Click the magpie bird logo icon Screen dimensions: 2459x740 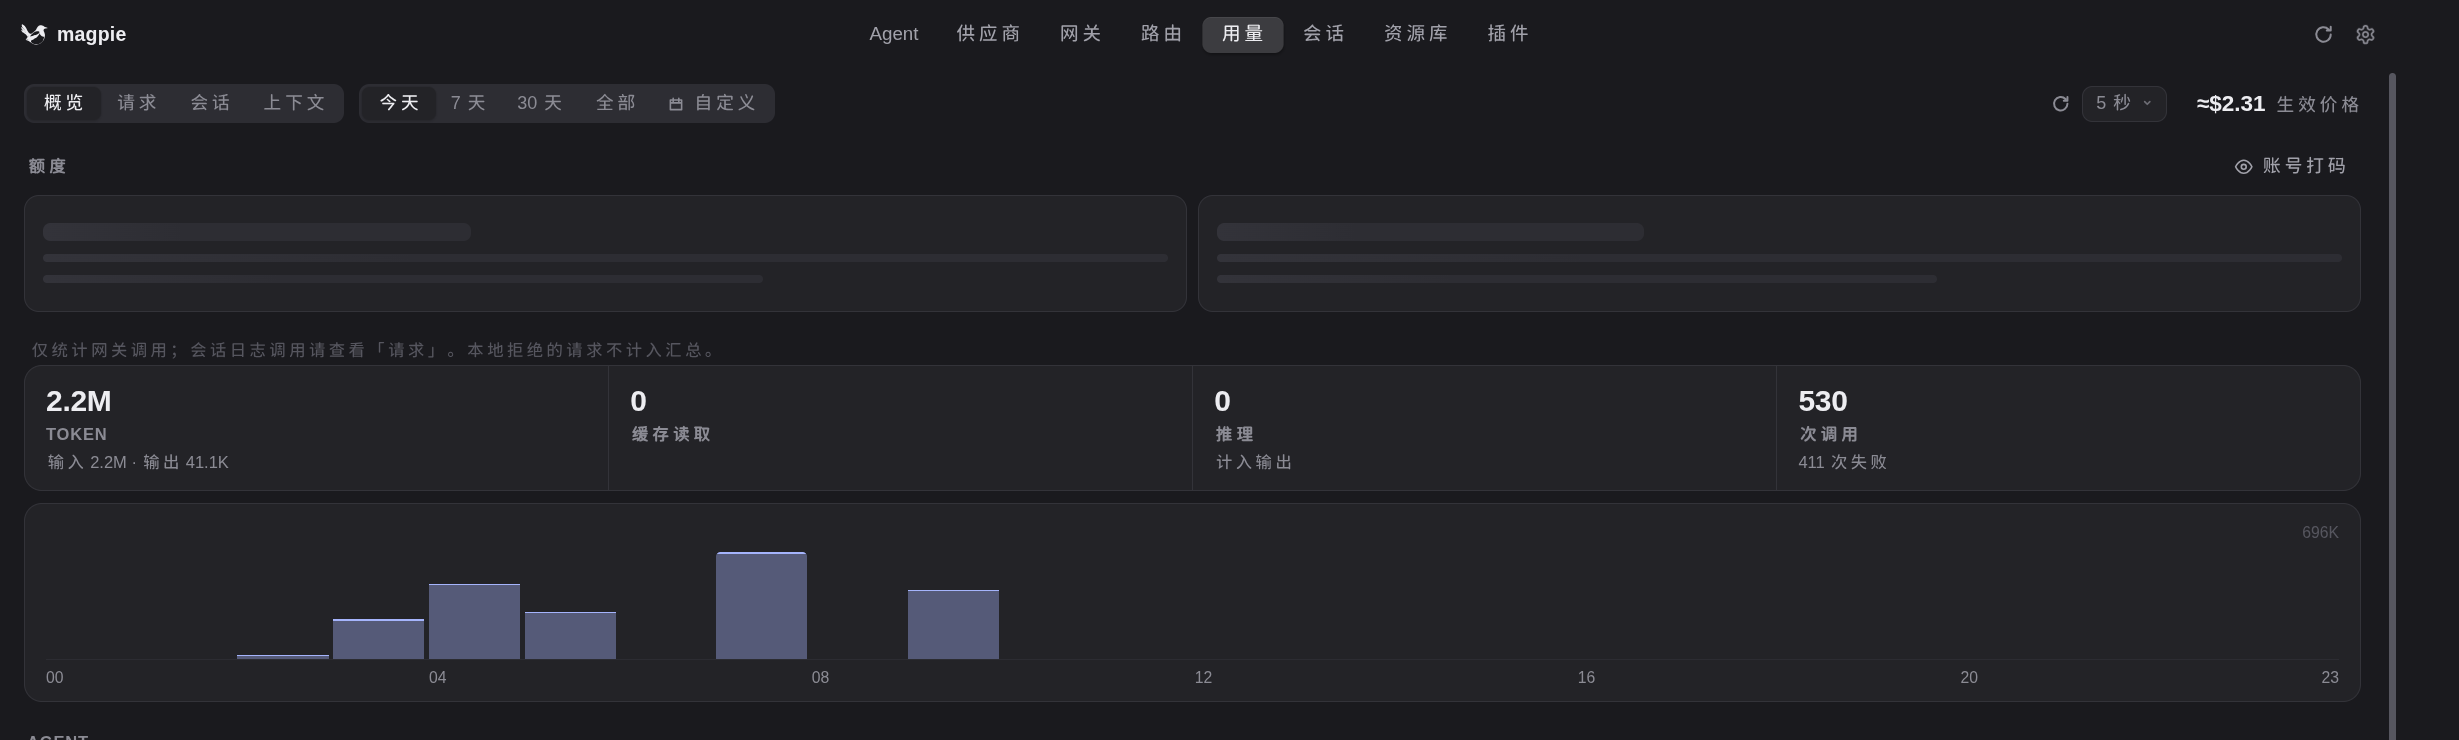tap(34, 34)
